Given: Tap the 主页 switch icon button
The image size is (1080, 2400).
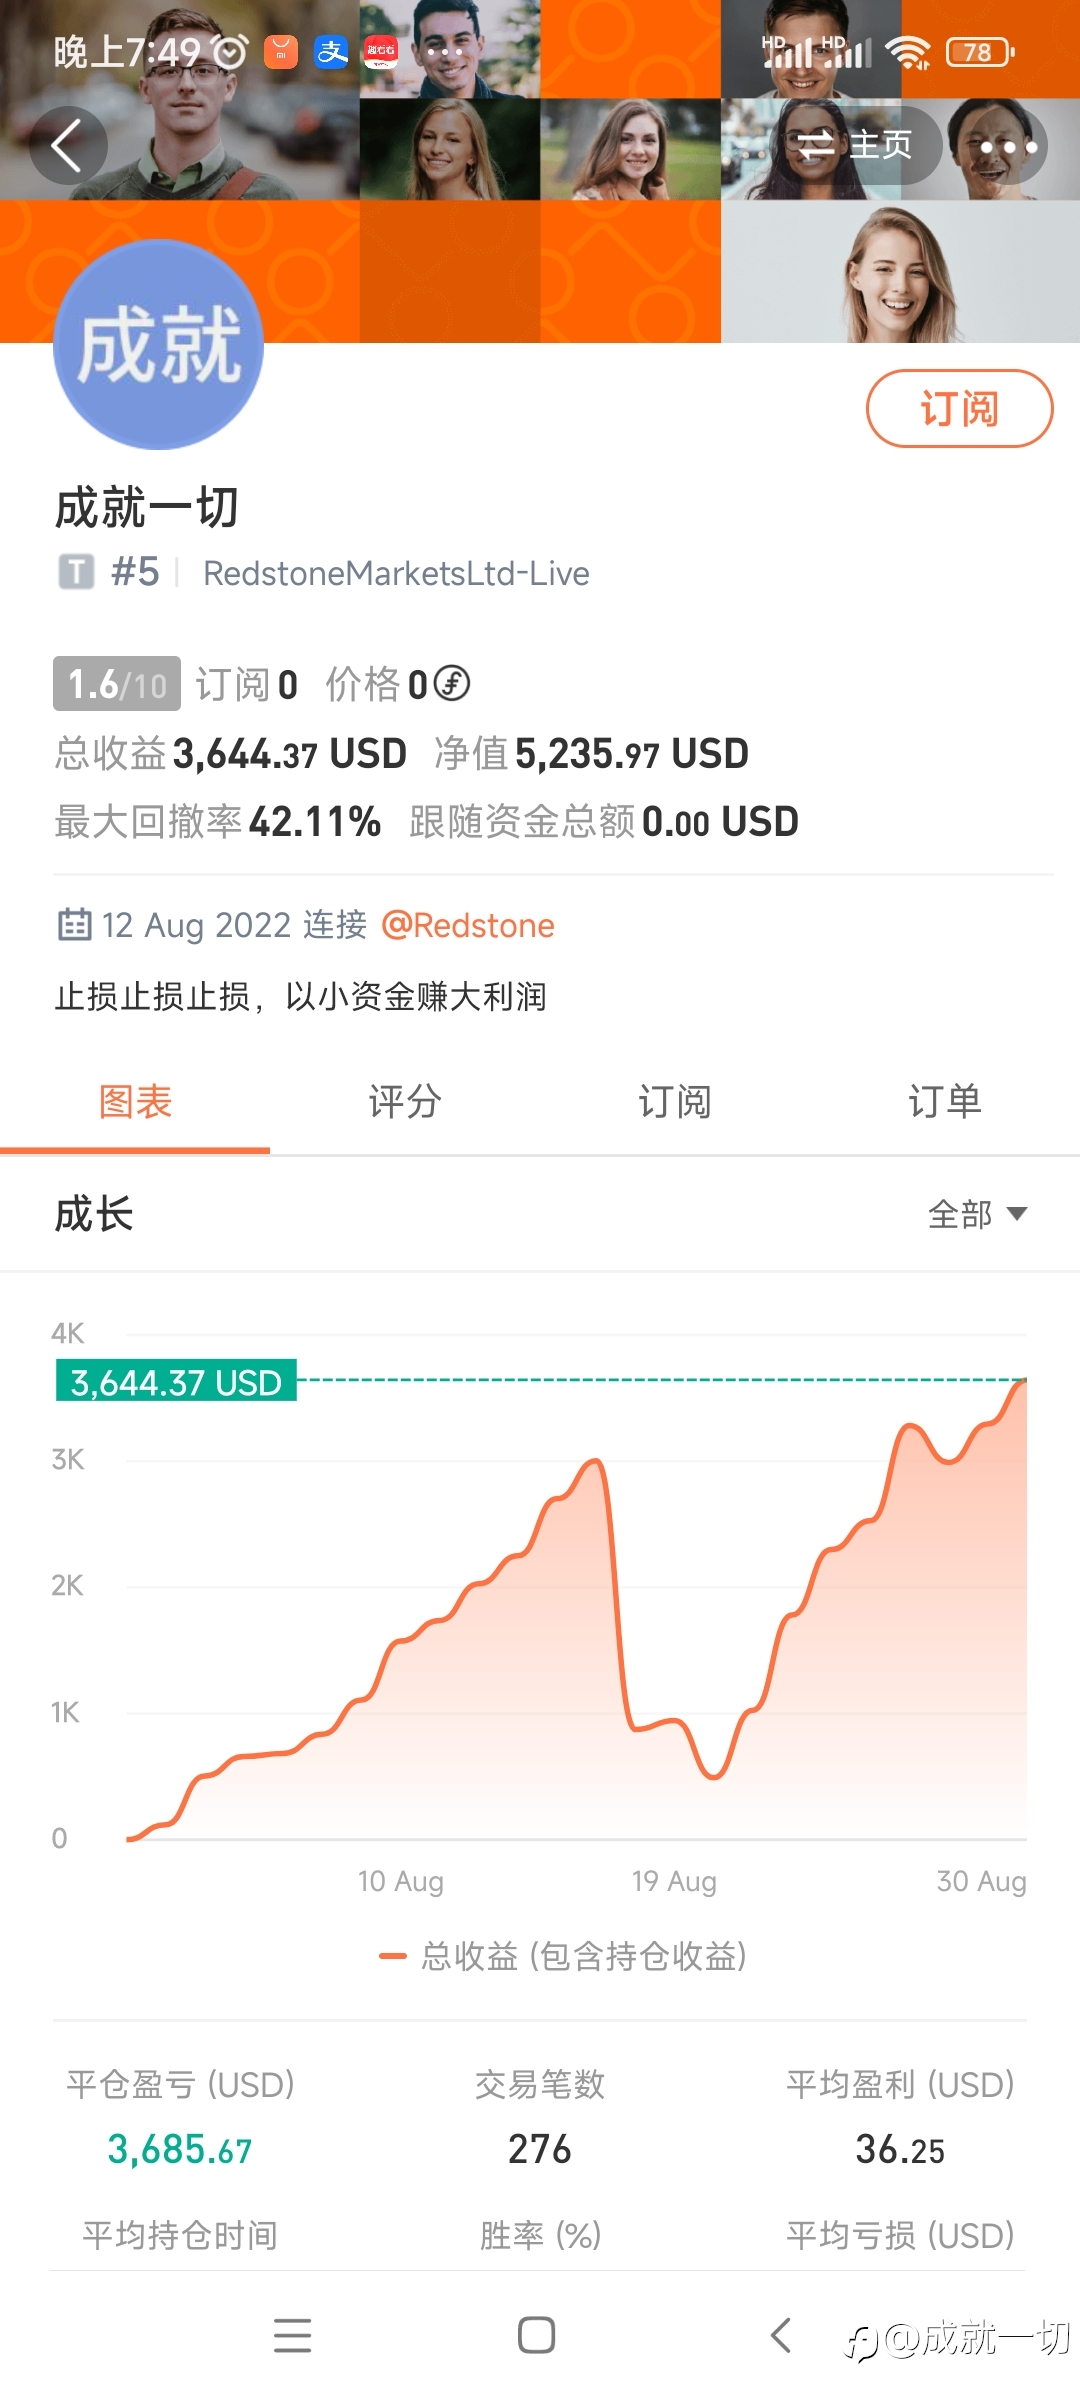Looking at the screenshot, I should coord(856,146).
